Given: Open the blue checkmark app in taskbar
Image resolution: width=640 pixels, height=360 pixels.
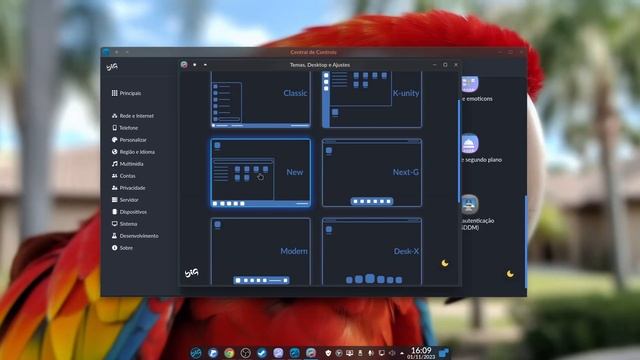Looking at the screenshot, I should 262,353.
